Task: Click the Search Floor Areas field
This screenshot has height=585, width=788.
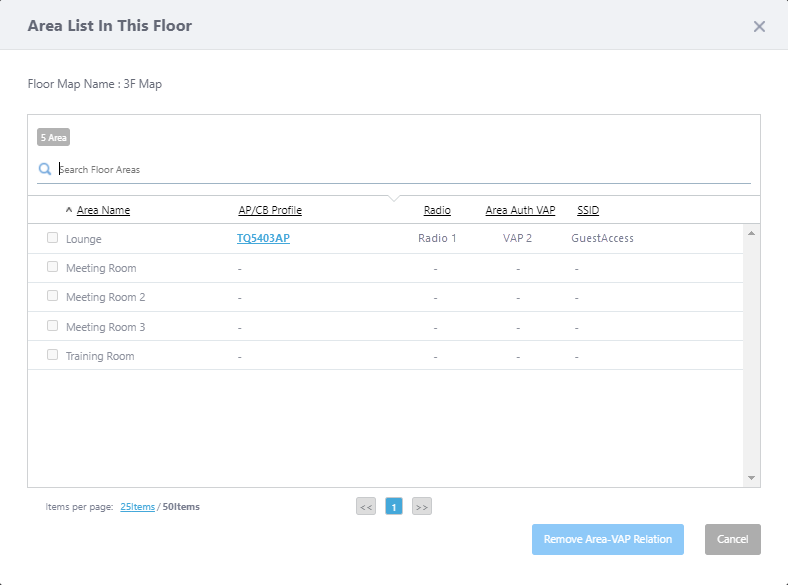Action: 400,169
